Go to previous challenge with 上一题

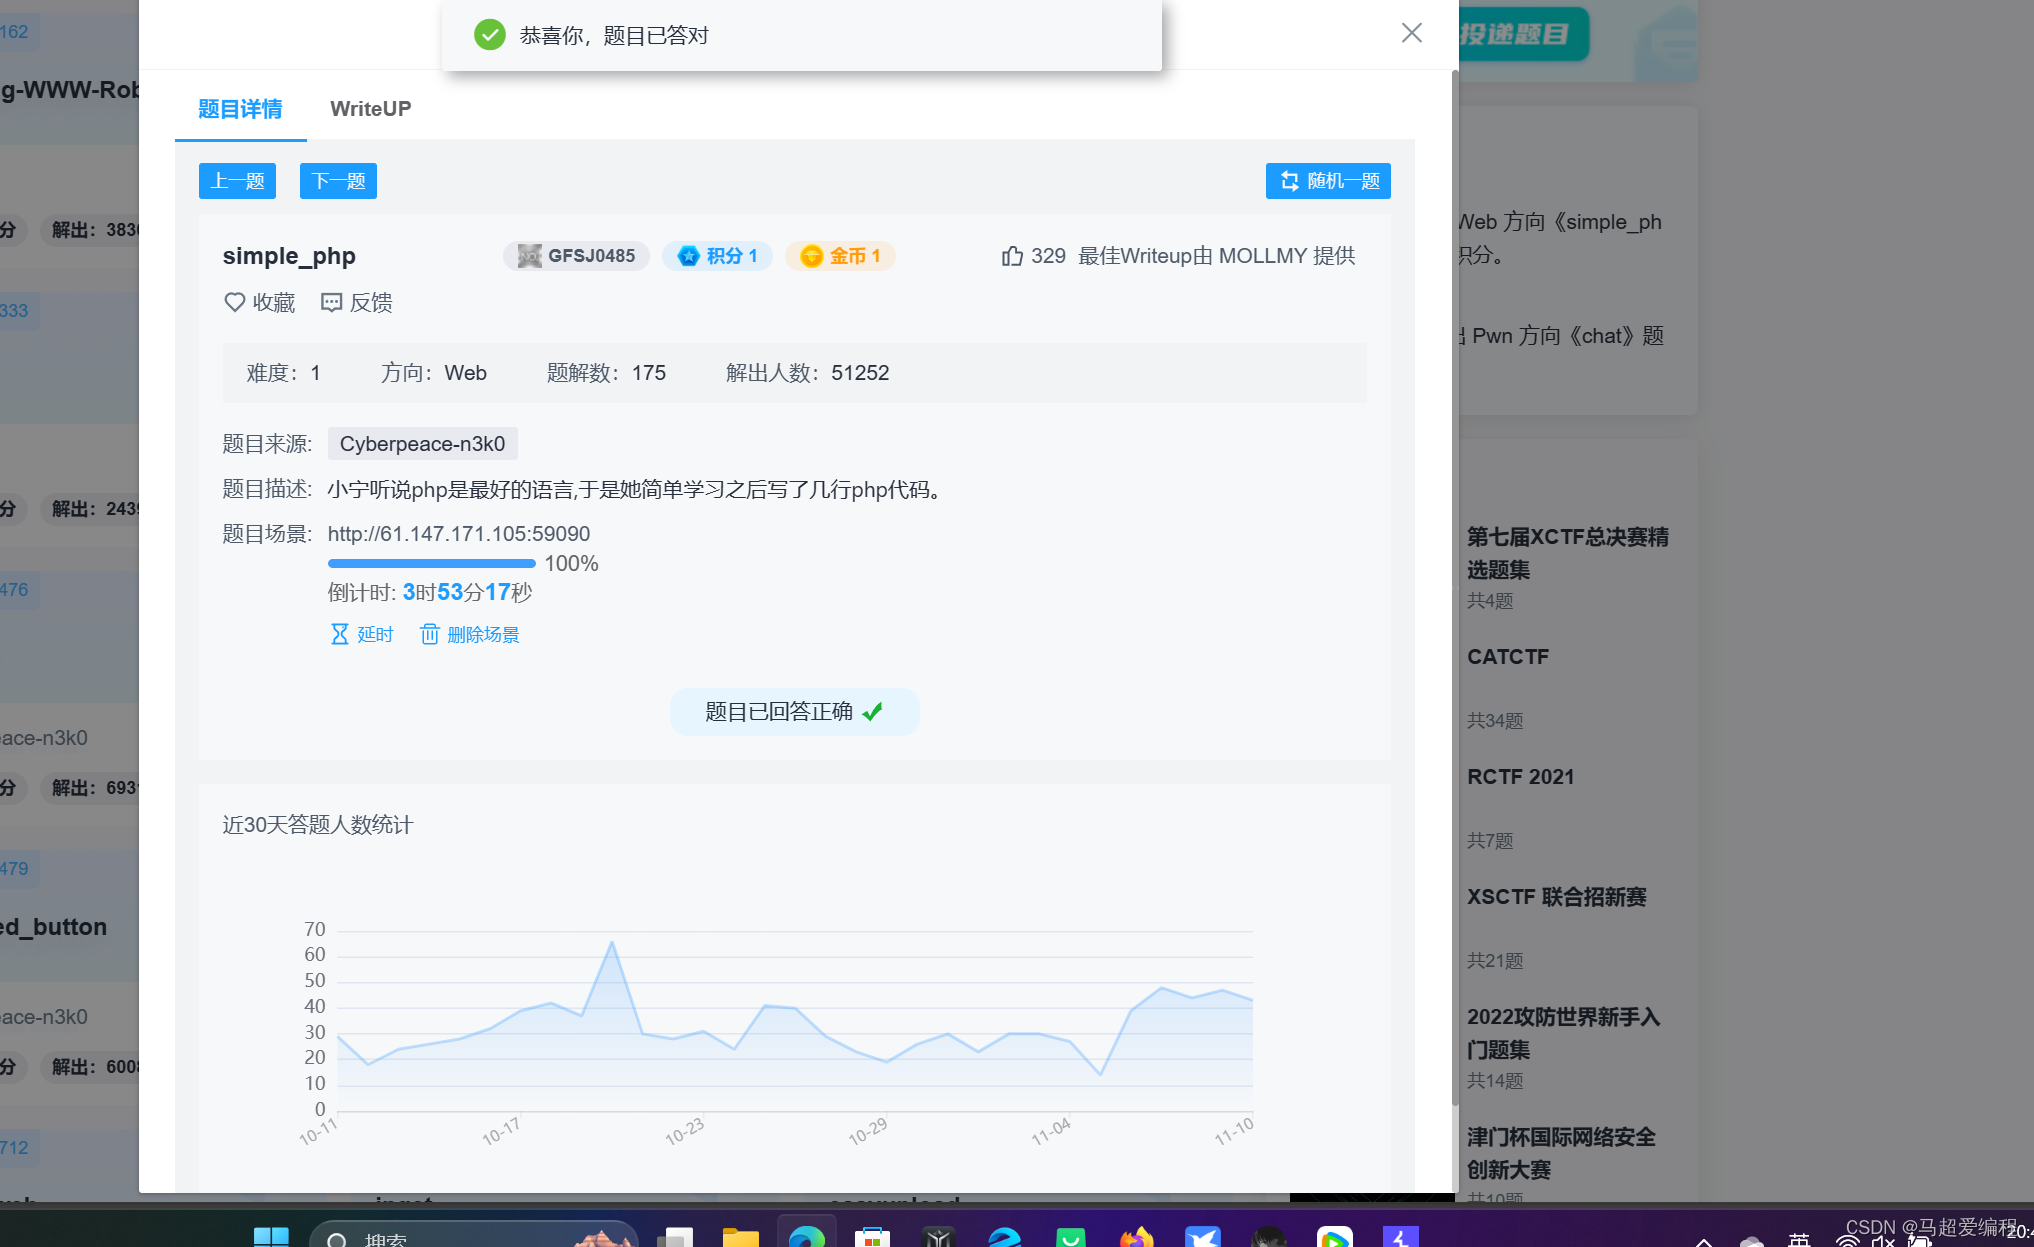237,181
